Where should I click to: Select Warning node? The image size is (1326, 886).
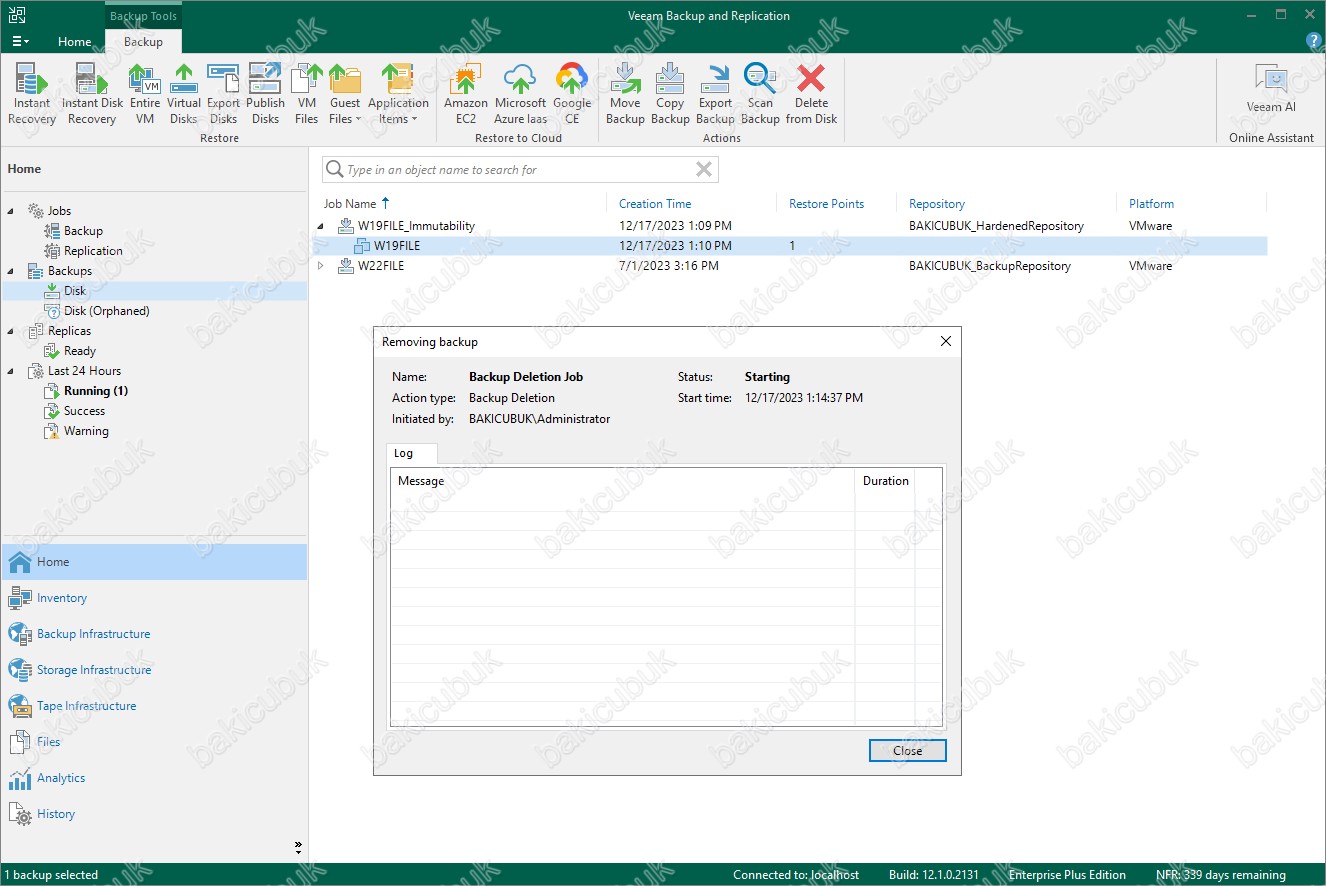pyautogui.click(x=86, y=431)
